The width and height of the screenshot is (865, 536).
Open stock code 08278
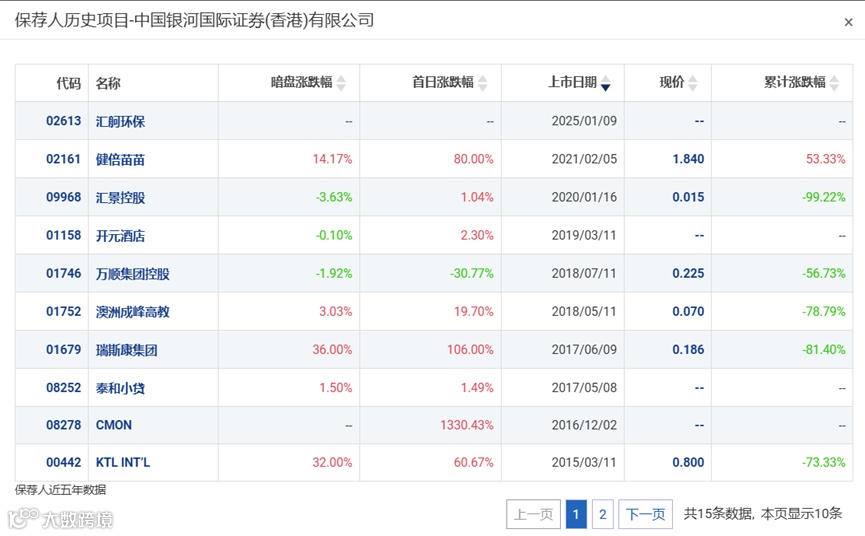pyautogui.click(x=63, y=425)
